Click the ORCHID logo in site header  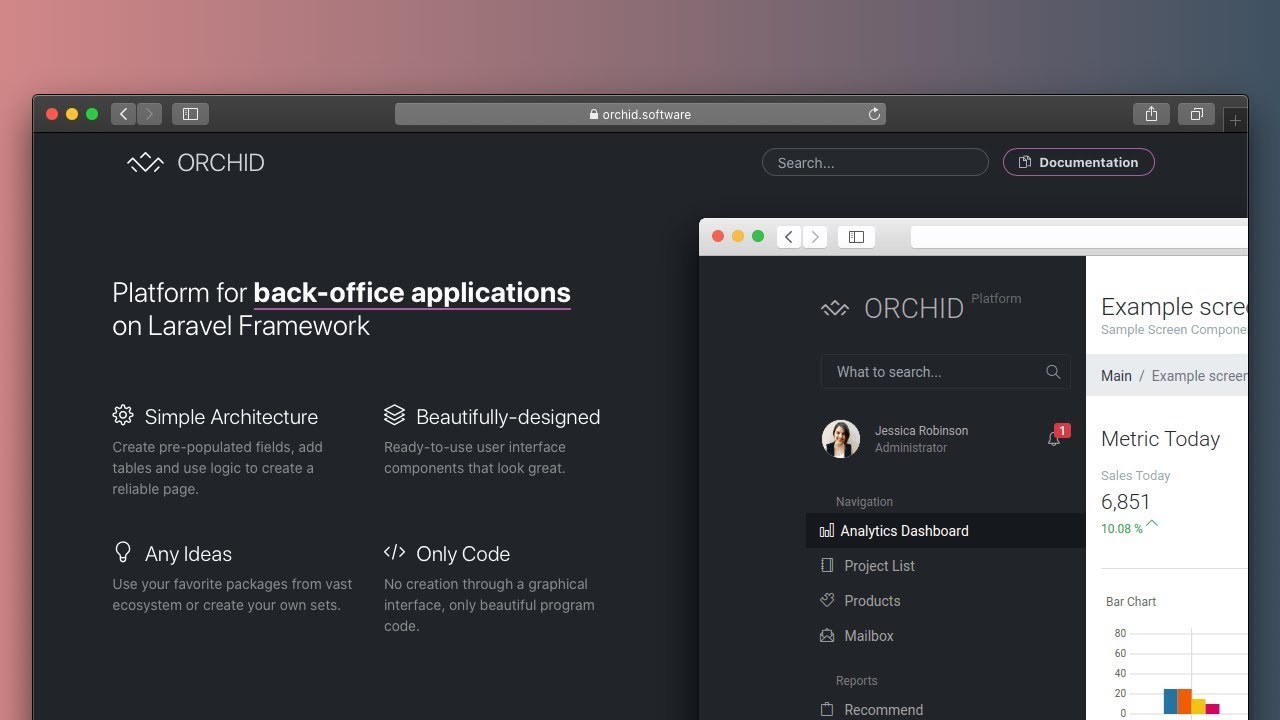[x=196, y=162]
